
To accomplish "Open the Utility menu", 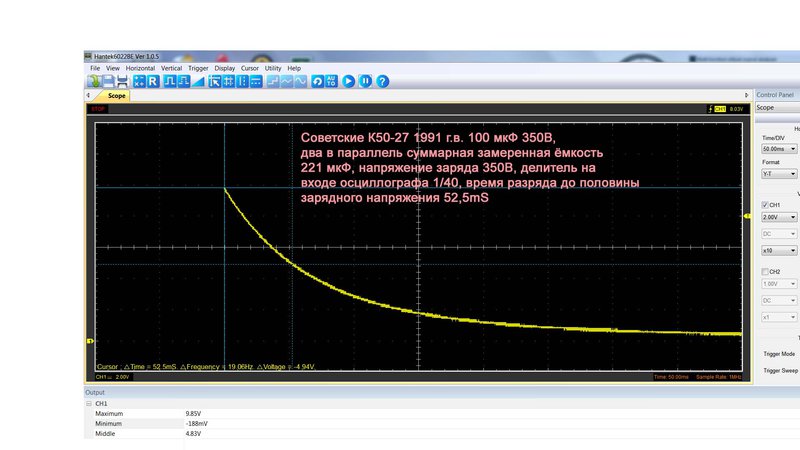I will coord(273,68).
